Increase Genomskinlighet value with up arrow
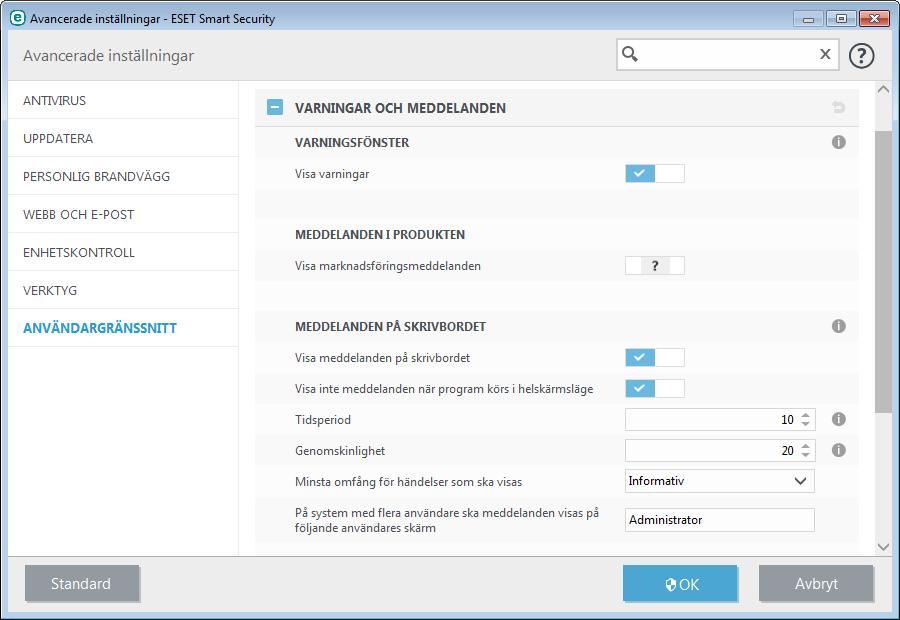Image resolution: width=900 pixels, height=620 pixels. coord(805,445)
